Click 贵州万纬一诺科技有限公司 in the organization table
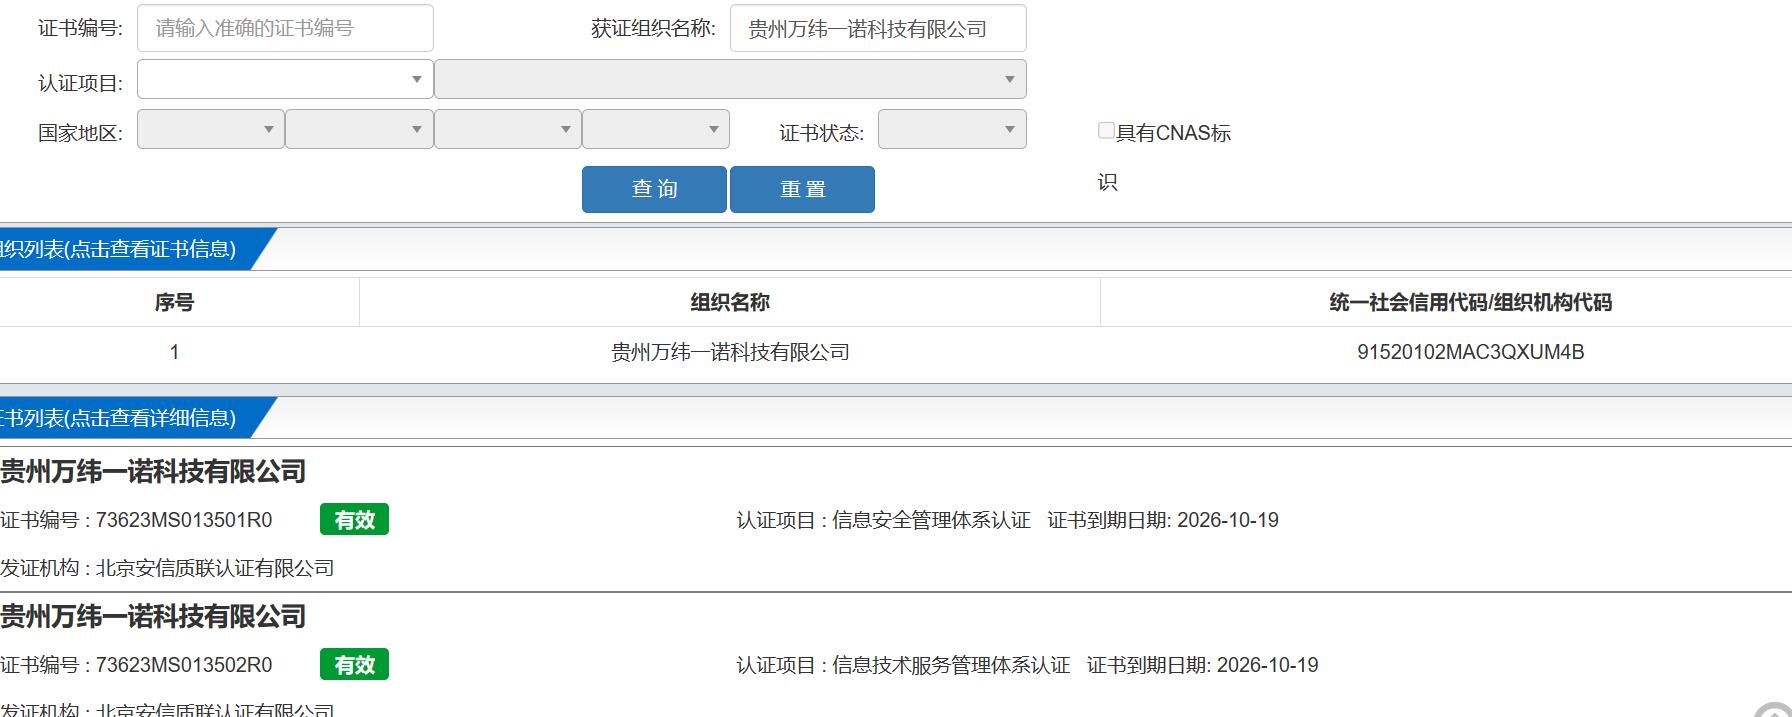Image resolution: width=1792 pixels, height=717 pixels. (730, 352)
